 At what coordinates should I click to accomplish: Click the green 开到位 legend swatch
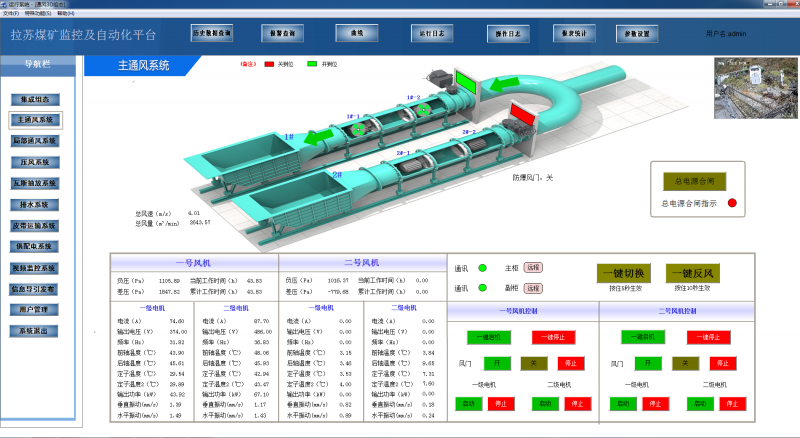[312, 64]
